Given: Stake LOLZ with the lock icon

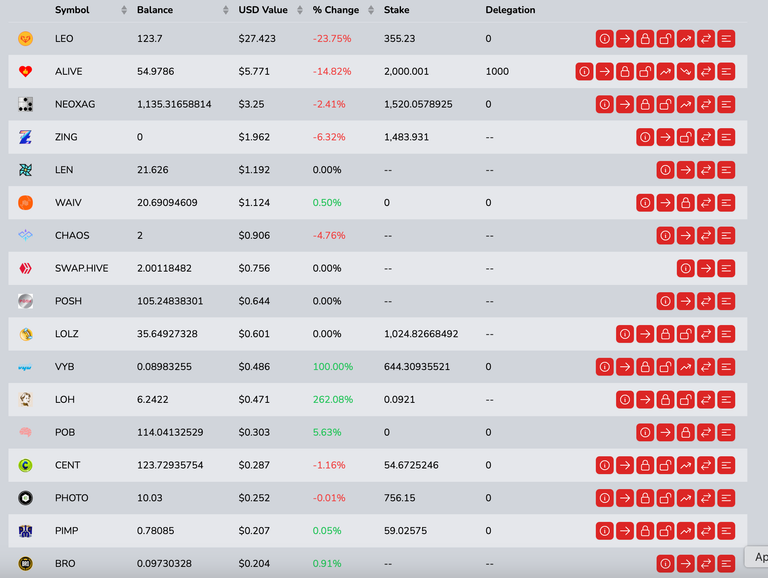Looking at the screenshot, I should [665, 334].
